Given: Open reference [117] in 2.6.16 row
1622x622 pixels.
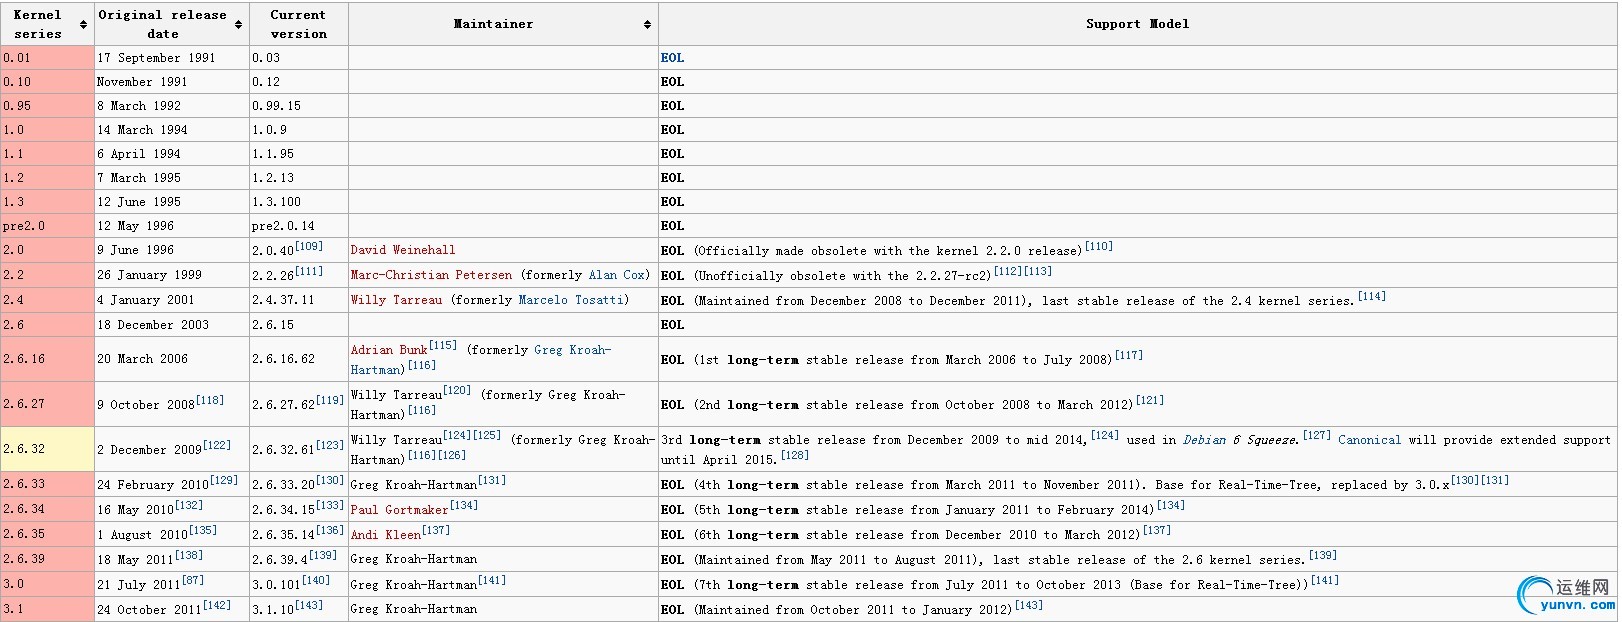Looking at the screenshot, I should 1129,355.
